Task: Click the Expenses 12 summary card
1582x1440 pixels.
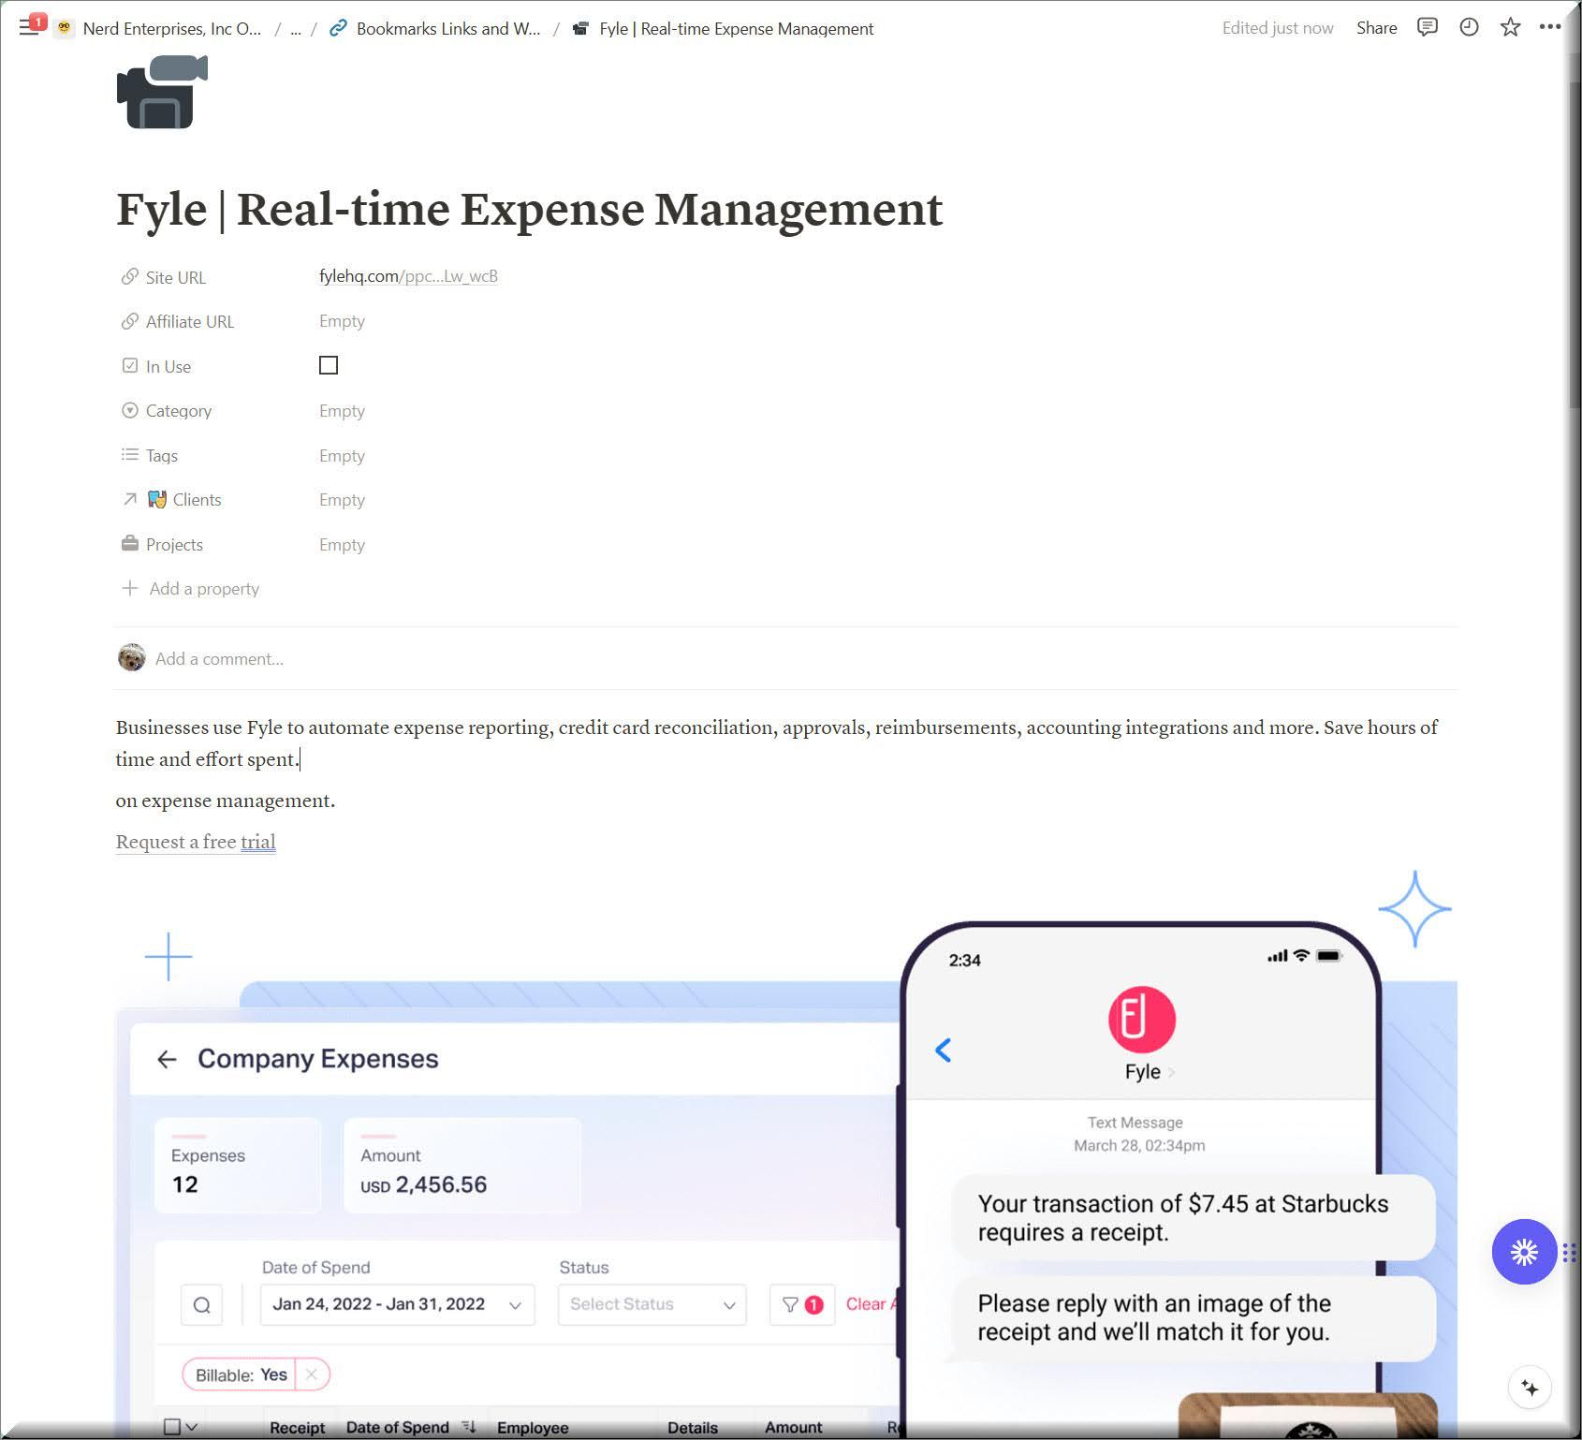Action: [x=238, y=1166]
